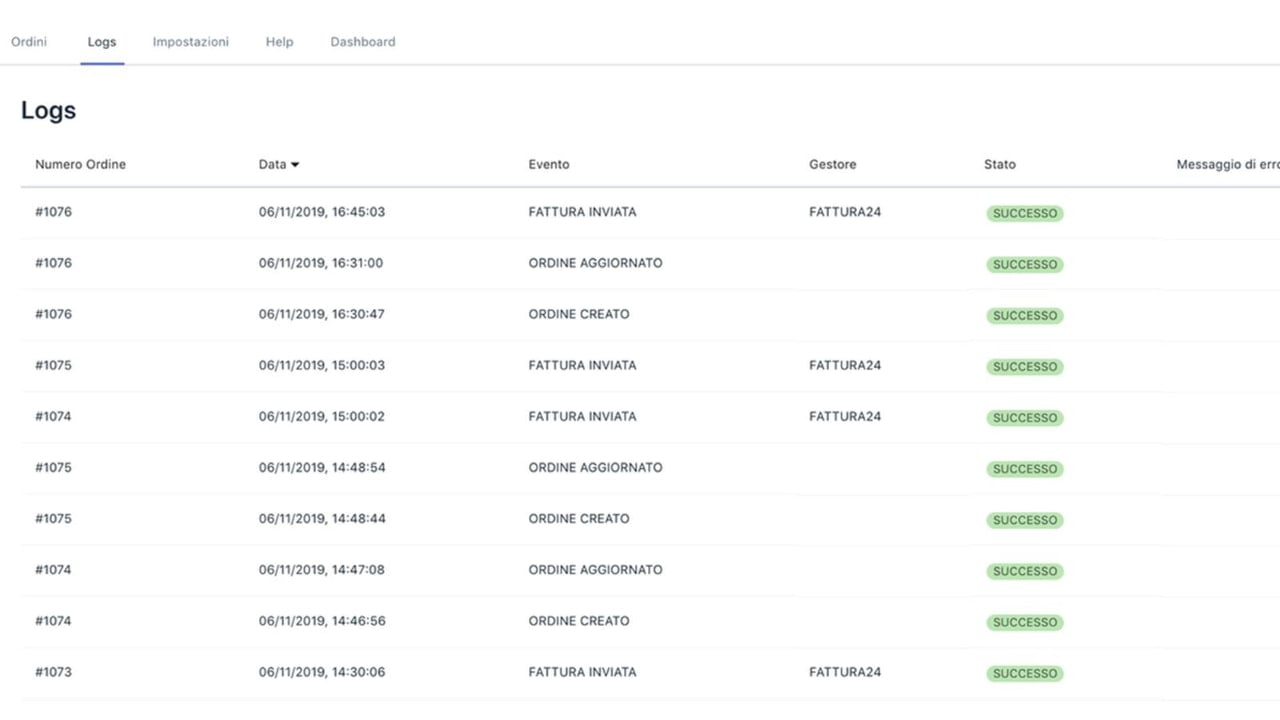The height and width of the screenshot is (720, 1280).
Task: Click ORDINE CREATO event at 16:30:47
Action: click(x=579, y=314)
